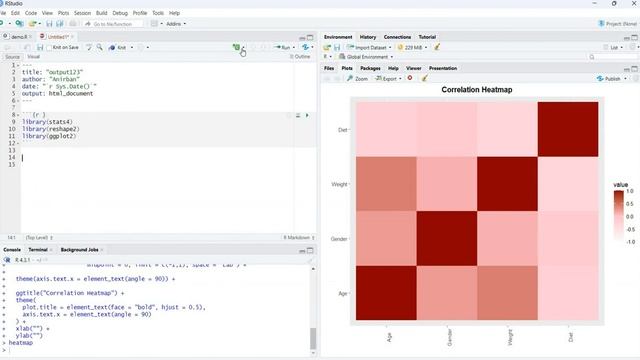Close the Untitled1 editor tab
Viewport: 640px width, 360px height.
[72, 37]
